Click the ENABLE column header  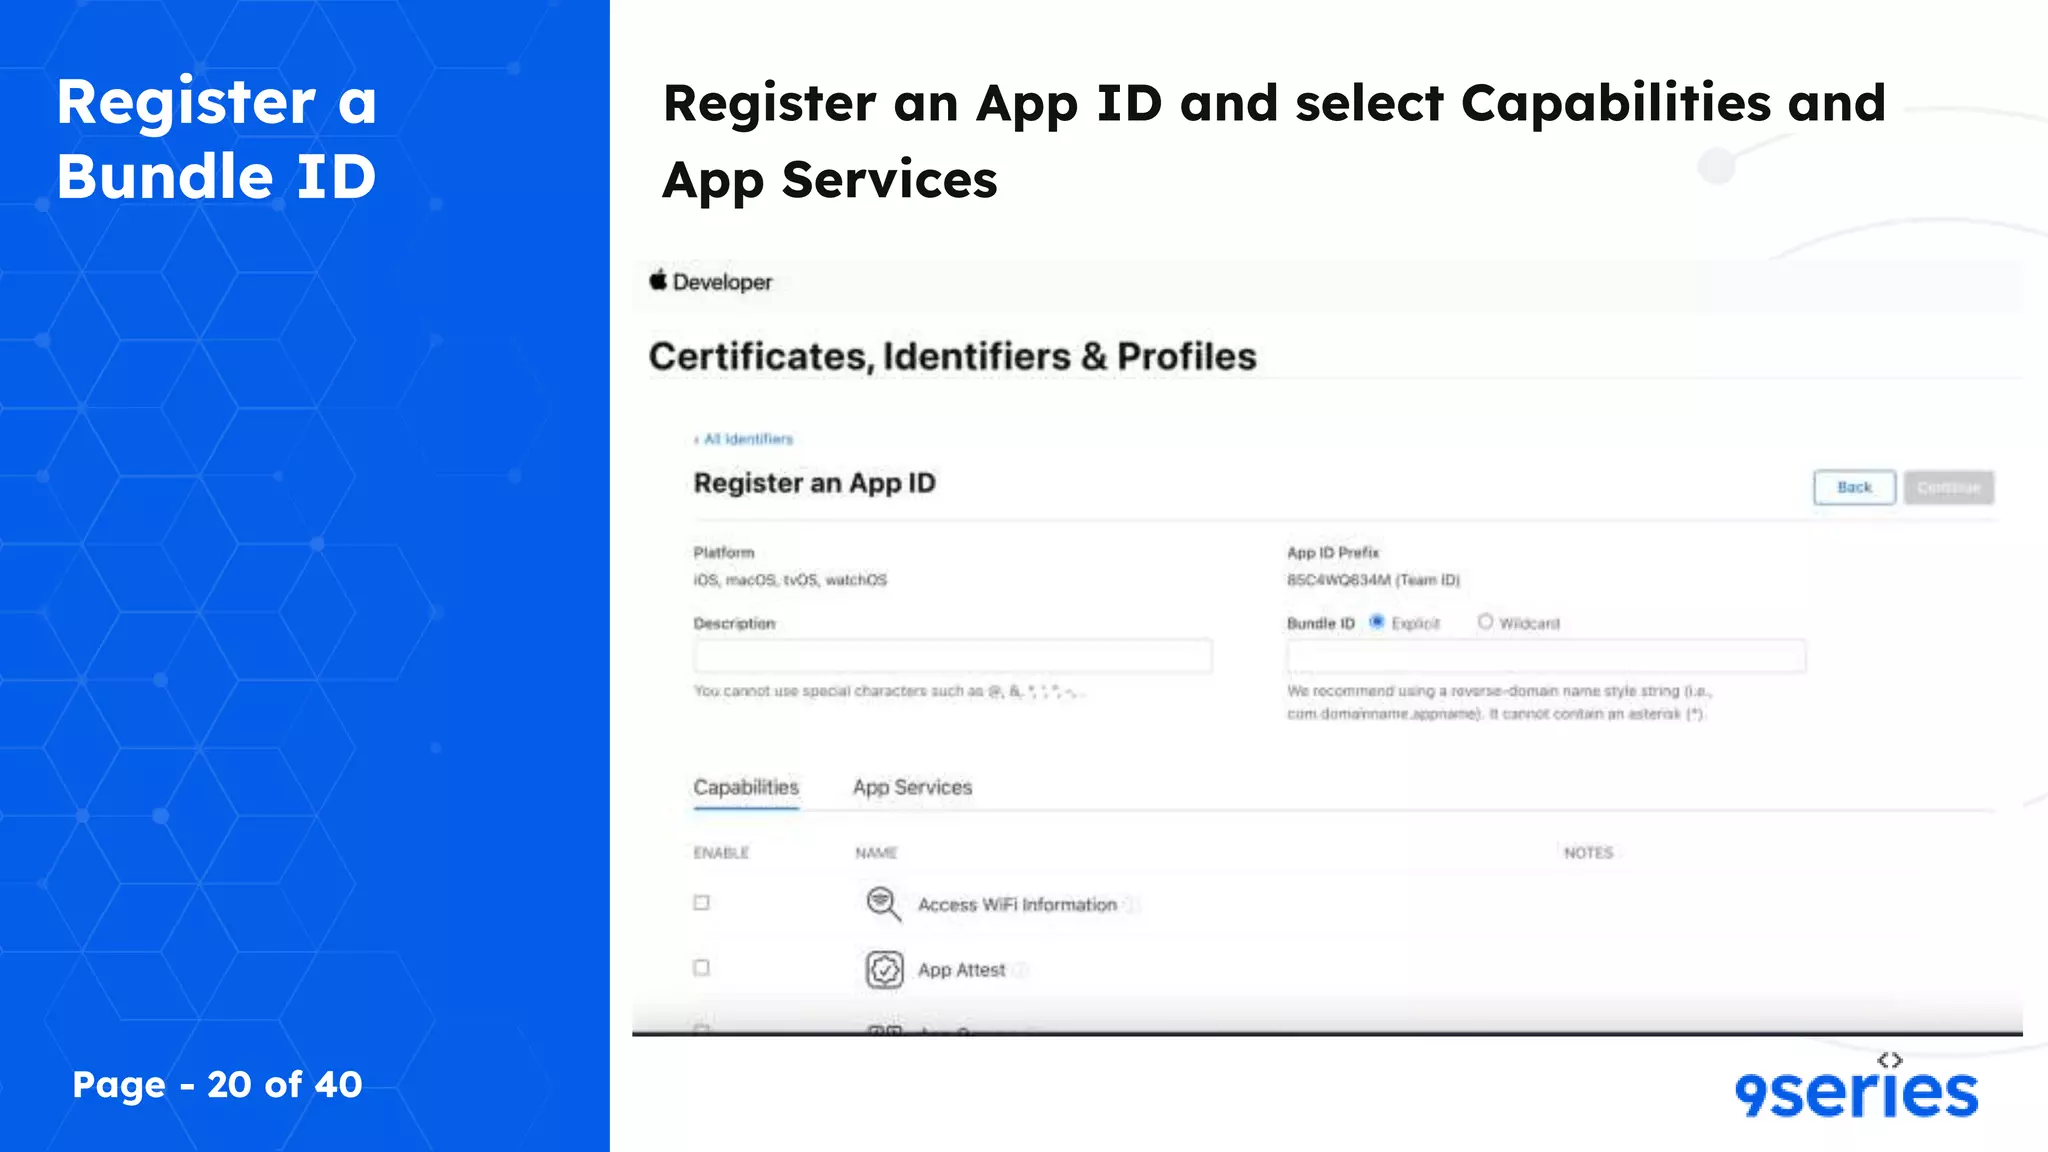tap(721, 853)
